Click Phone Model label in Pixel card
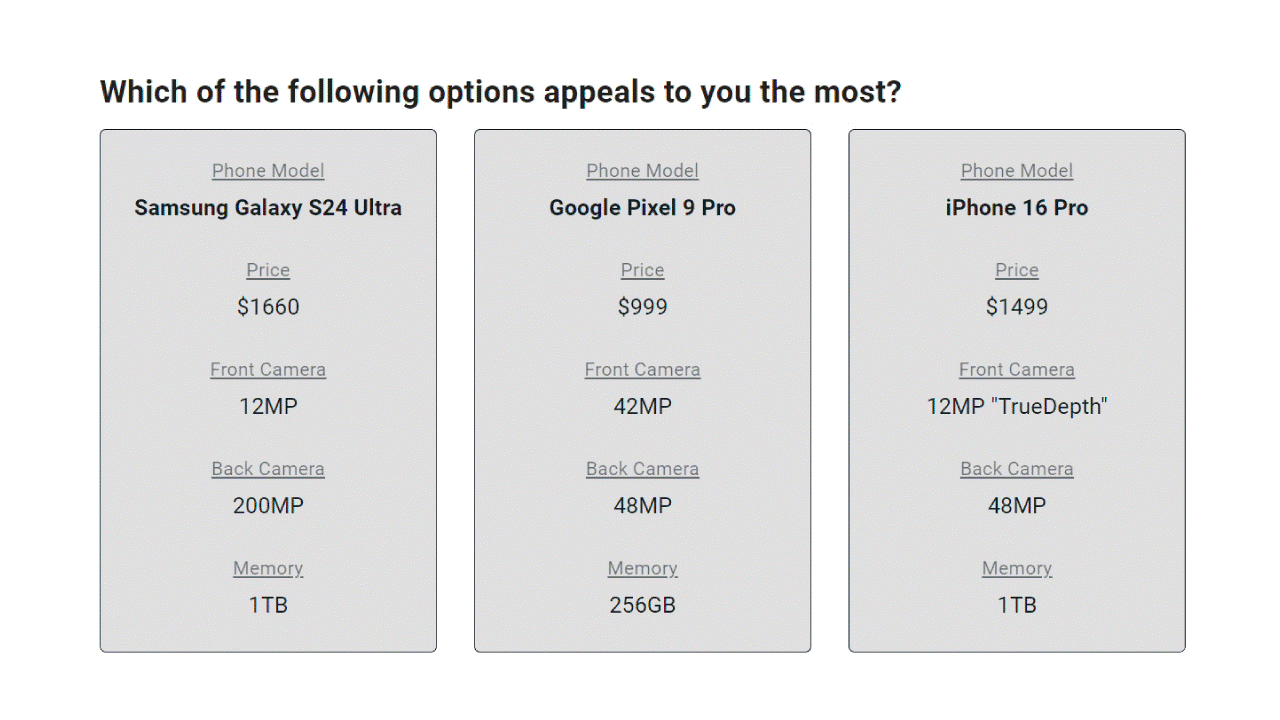The width and height of the screenshot is (1280, 720). coord(642,171)
